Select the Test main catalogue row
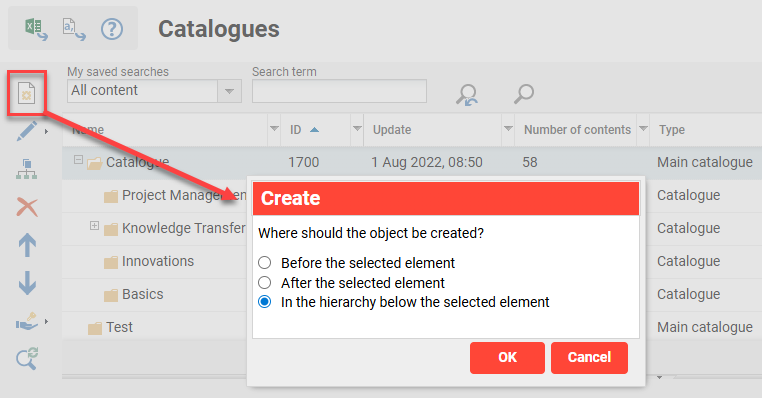Screen dimensions: 762x398 pyautogui.click(x=120, y=328)
